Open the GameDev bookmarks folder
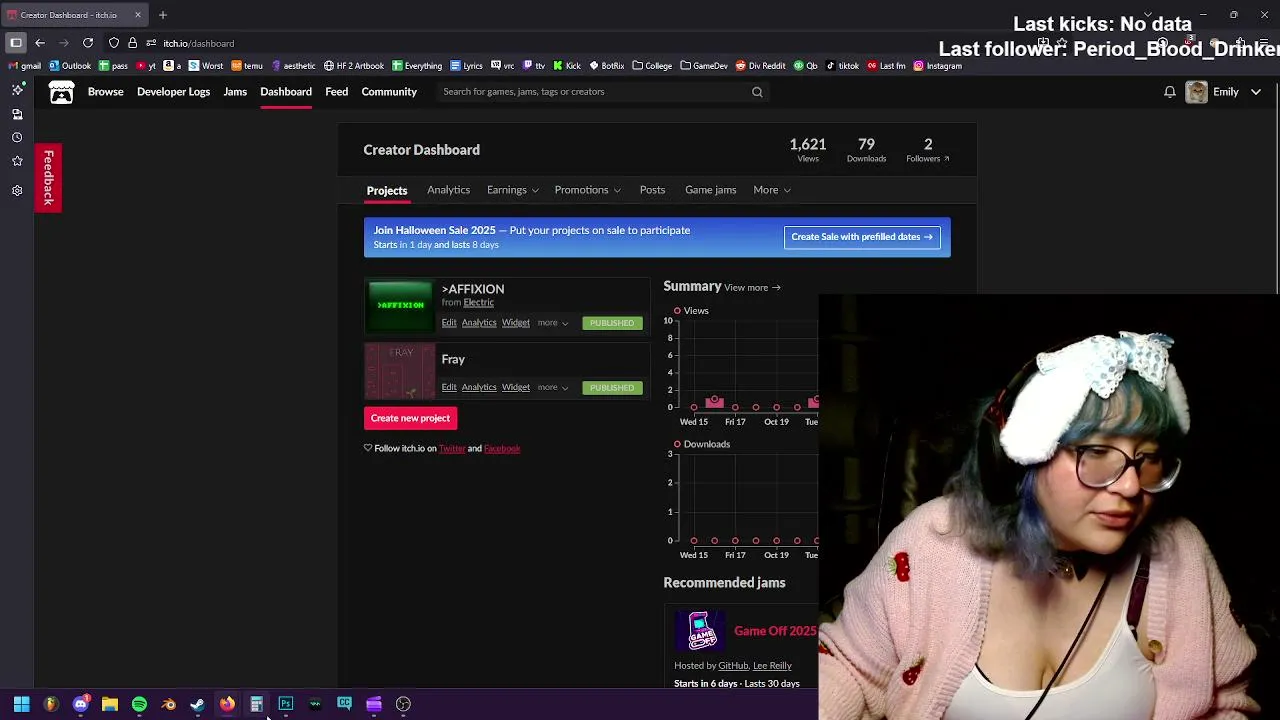The image size is (1280, 720). [x=704, y=66]
